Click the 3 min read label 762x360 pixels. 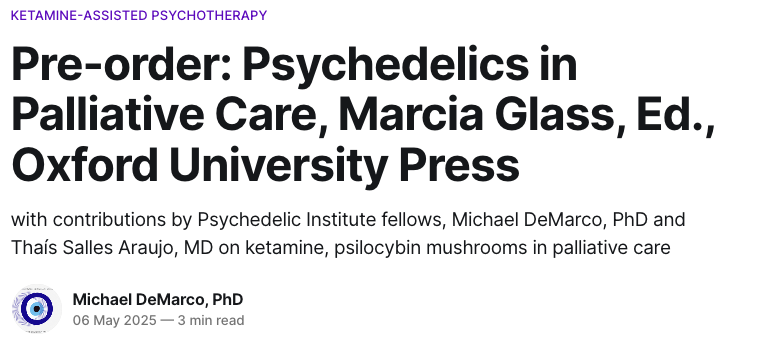coord(210,321)
